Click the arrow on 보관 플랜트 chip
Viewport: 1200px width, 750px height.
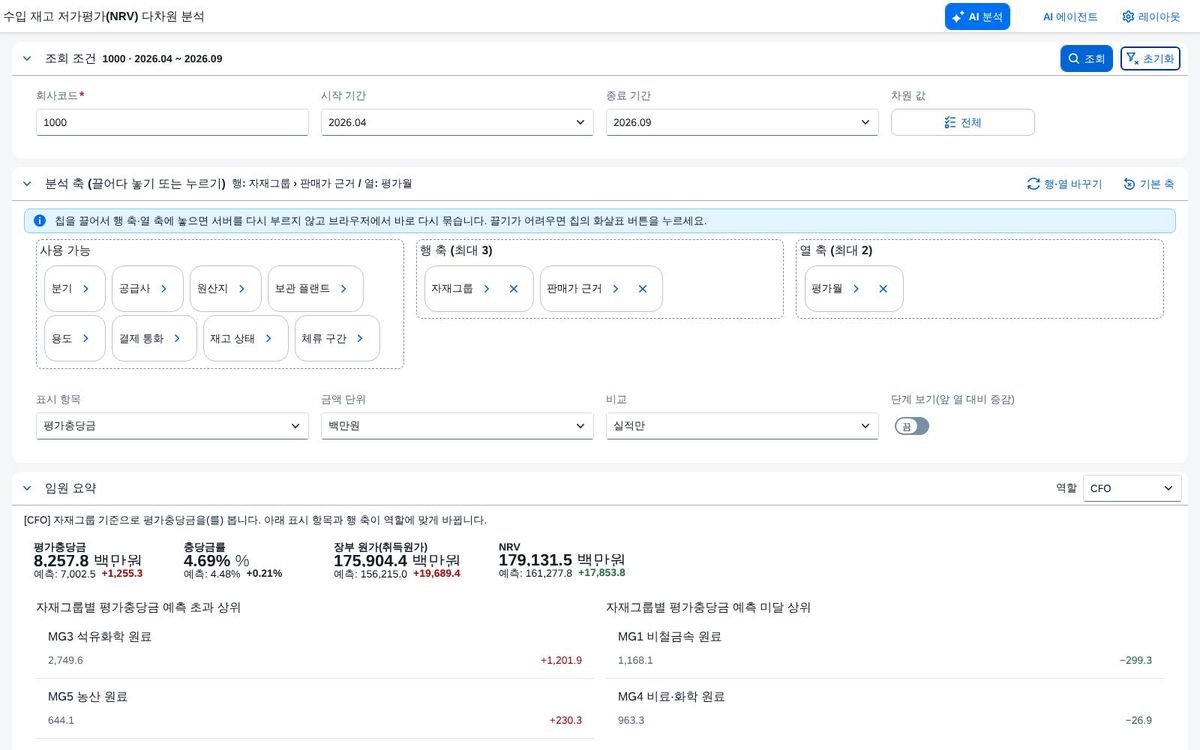point(344,289)
